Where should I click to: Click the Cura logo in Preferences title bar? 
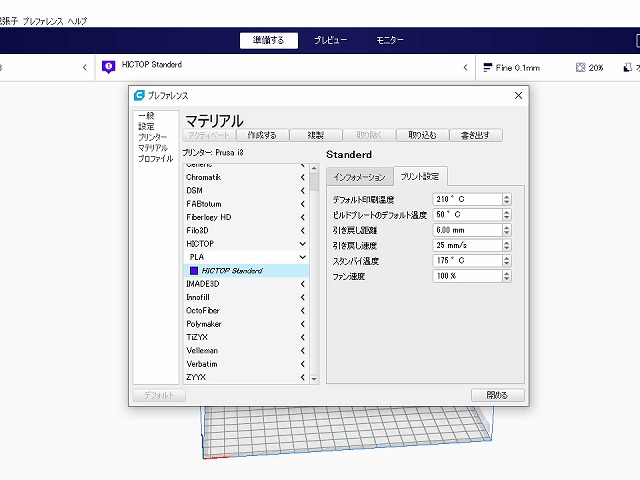tap(139, 96)
